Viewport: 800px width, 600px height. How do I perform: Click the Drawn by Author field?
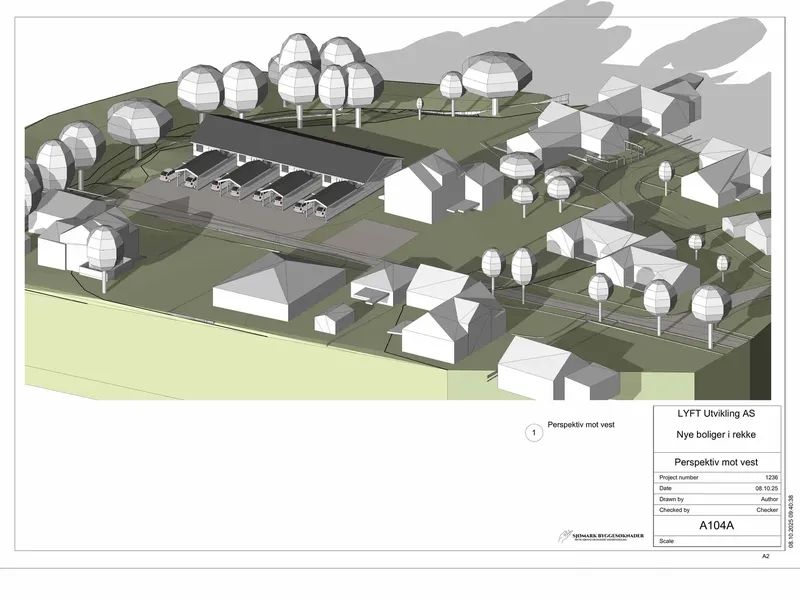[717, 499]
